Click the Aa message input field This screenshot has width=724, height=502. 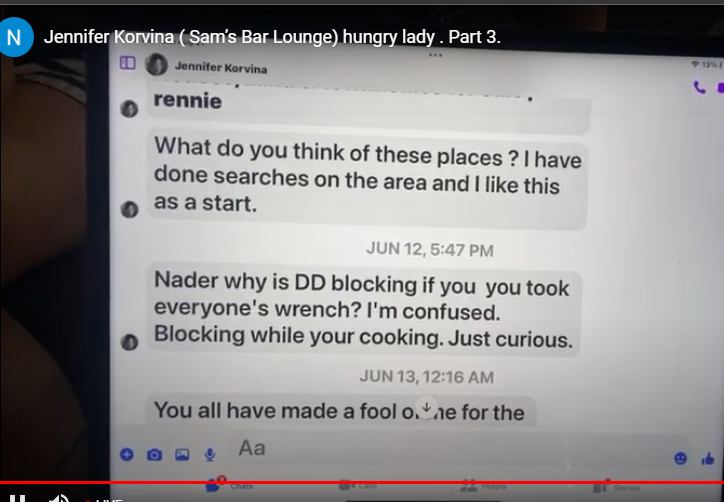click(x=450, y=448)
